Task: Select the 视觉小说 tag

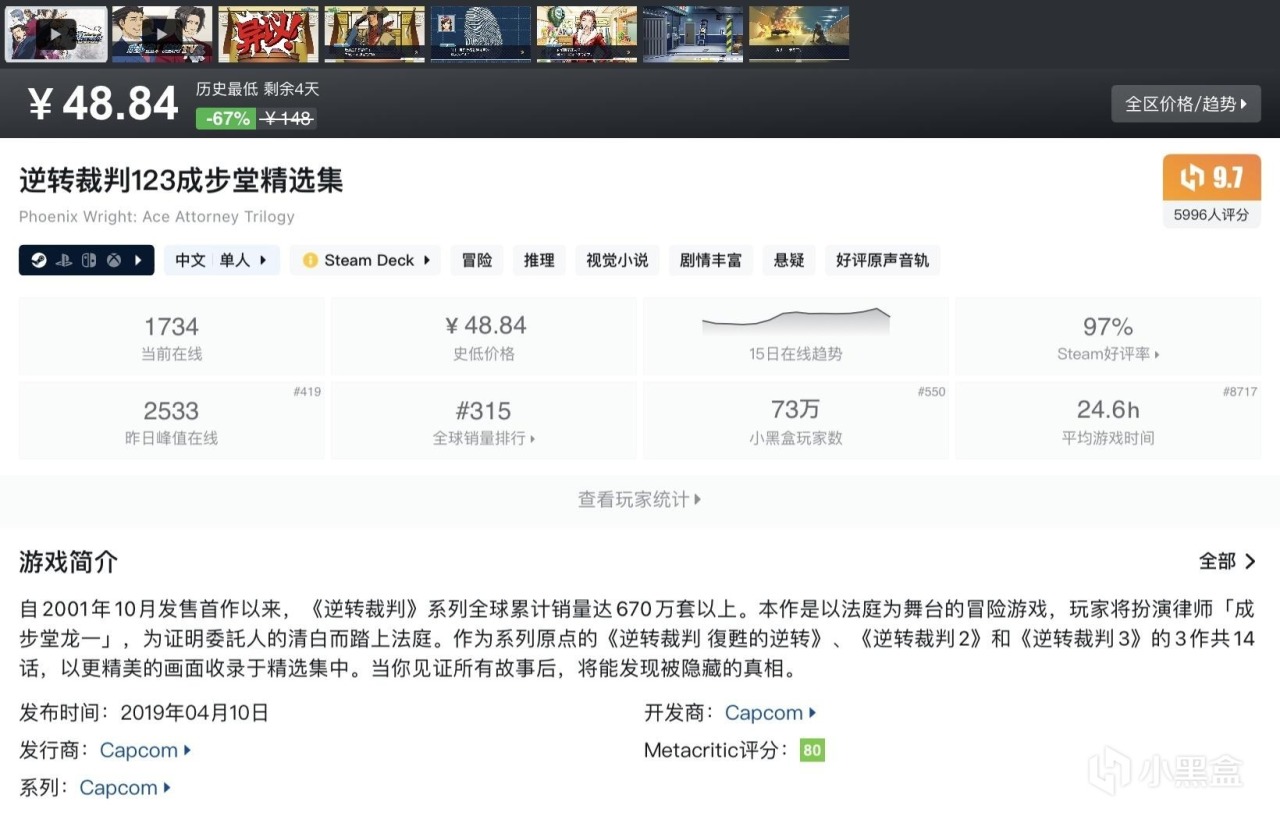Action: [x=617, y=261]
